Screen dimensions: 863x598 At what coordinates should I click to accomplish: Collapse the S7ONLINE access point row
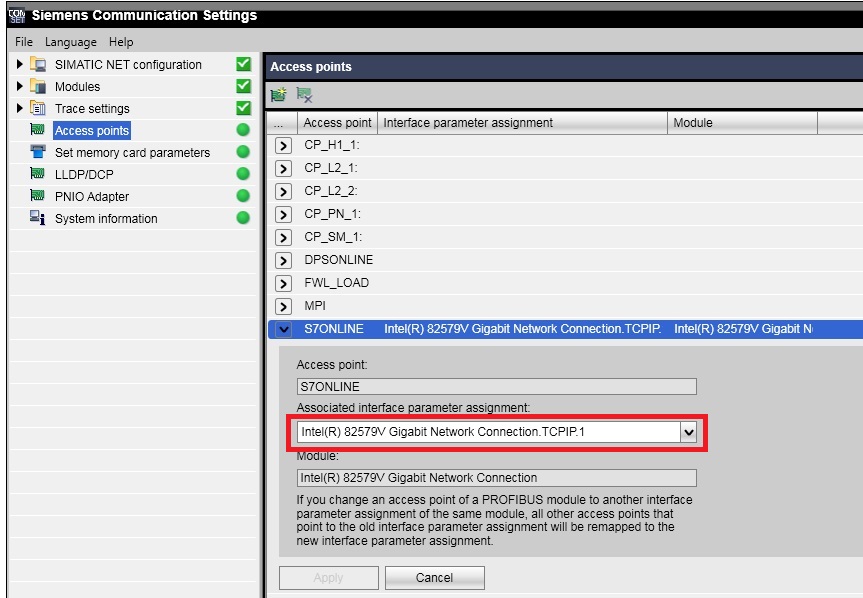point(283,330)
